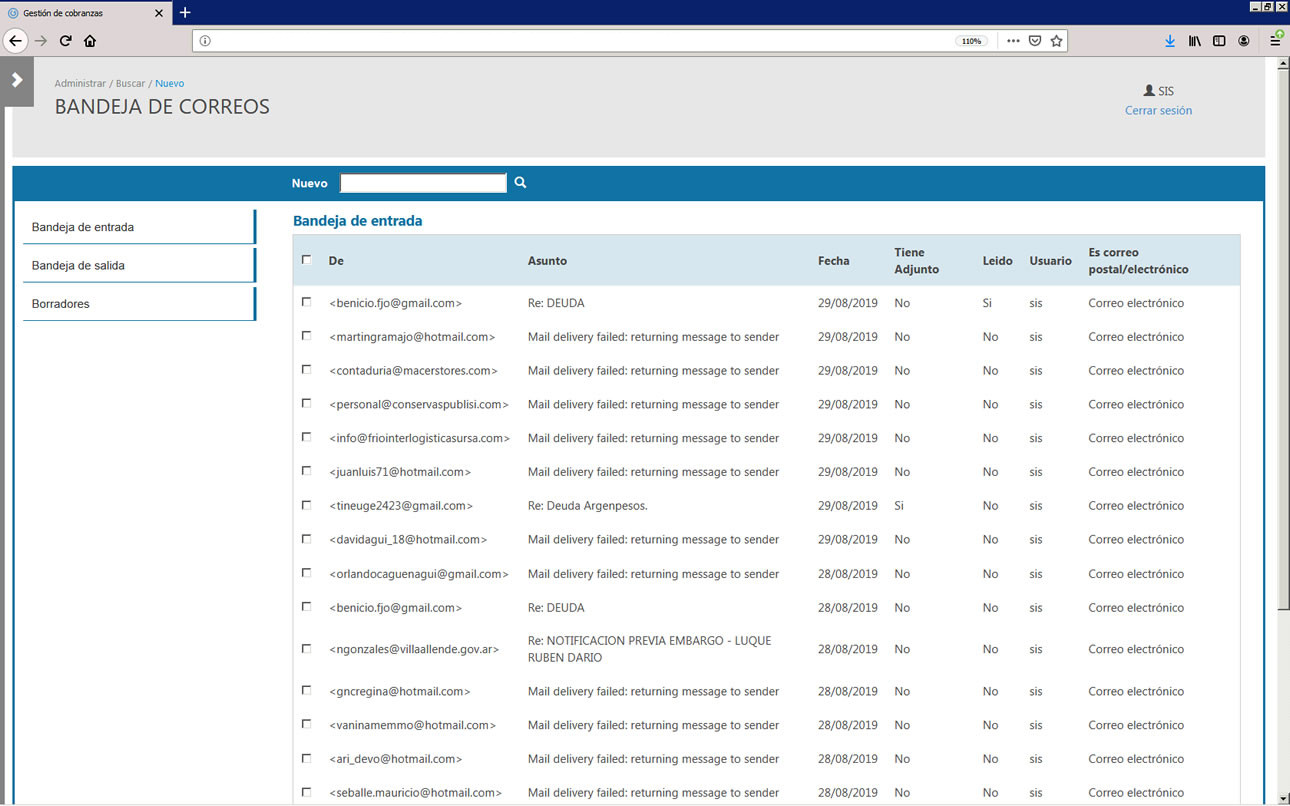Open Re: NOTIFICACION PREVIA EMBARGO message
The image size is (1290, 806).
click(649, 649)
